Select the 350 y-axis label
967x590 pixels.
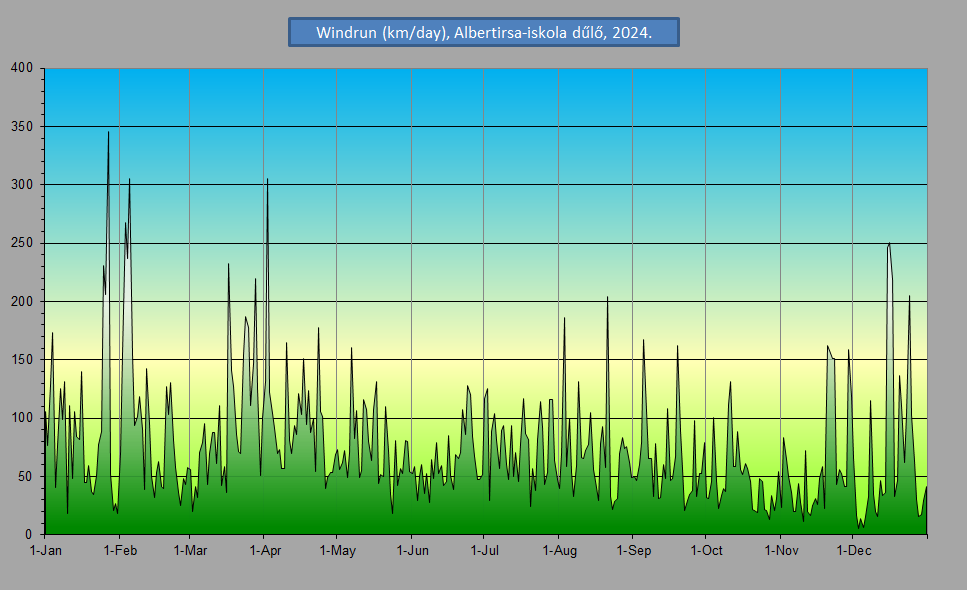(22, 127)
